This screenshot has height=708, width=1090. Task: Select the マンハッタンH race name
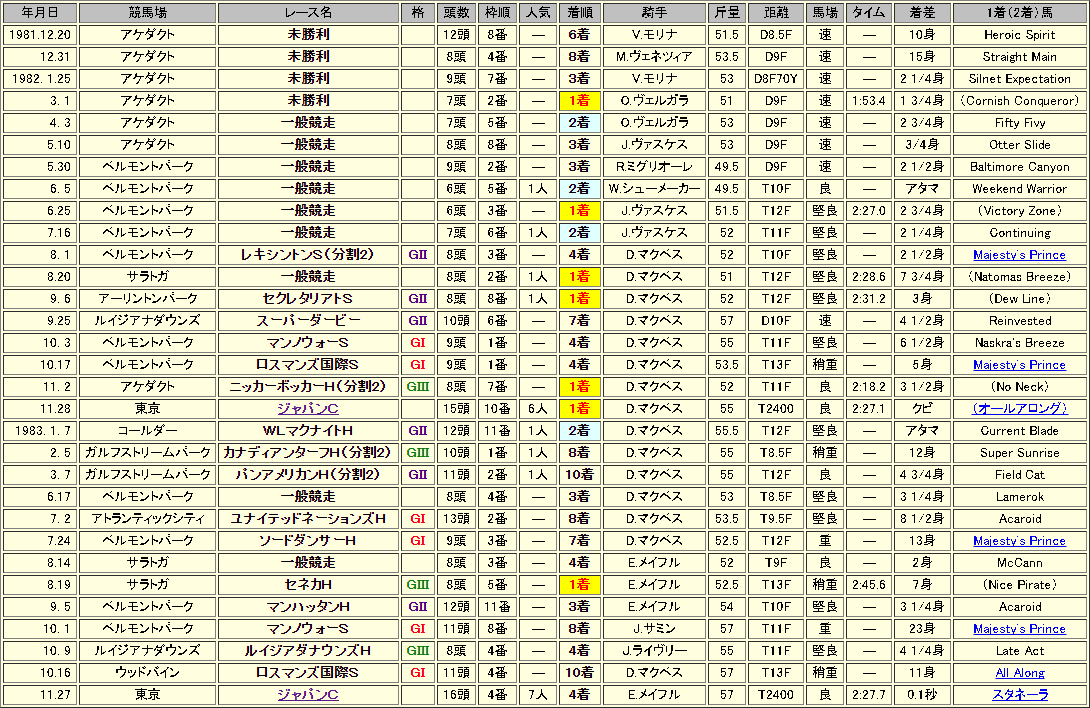point(309,606)
